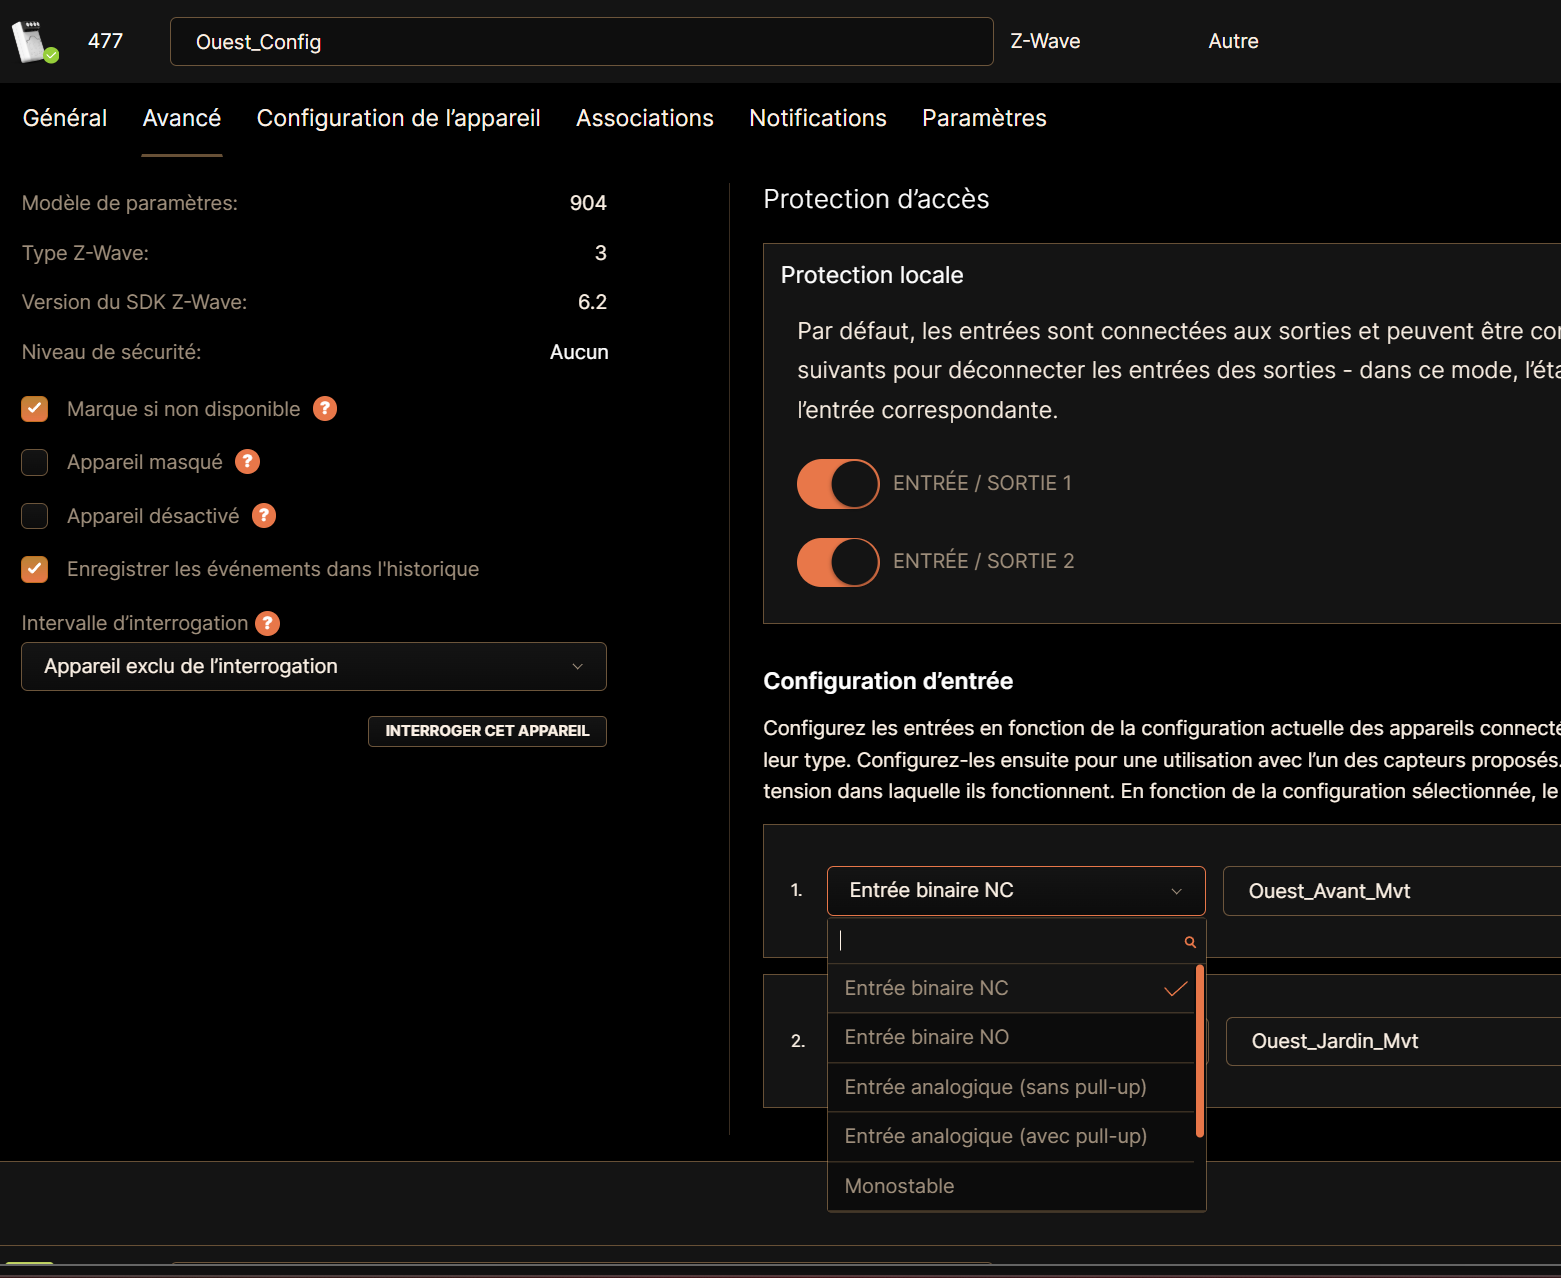The width and height of the screenshot is (1561, 1278).
Task: Go to Associations tab
Action: pyautogui.click(x=645, y=118)
